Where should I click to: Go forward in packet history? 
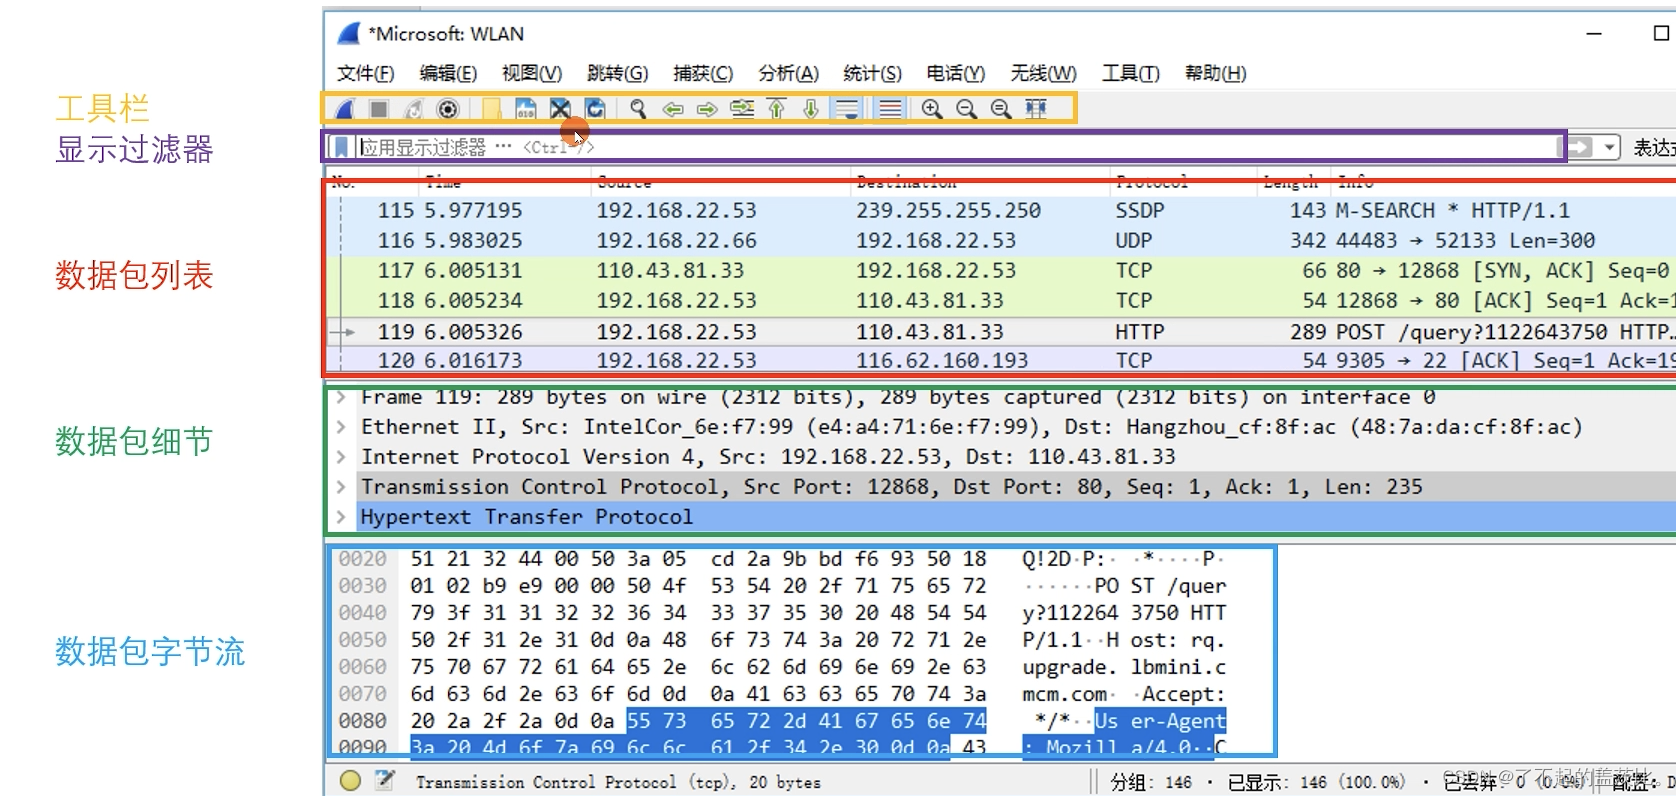707,109
